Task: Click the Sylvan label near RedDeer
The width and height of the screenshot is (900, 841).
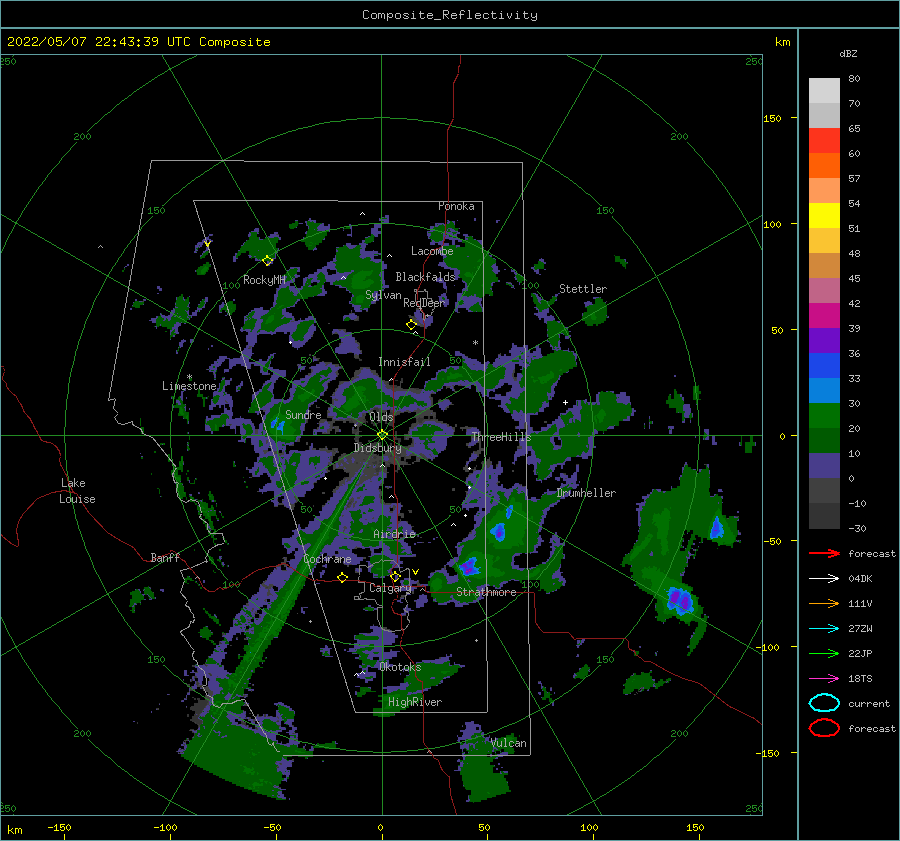Action: point(383,296)
